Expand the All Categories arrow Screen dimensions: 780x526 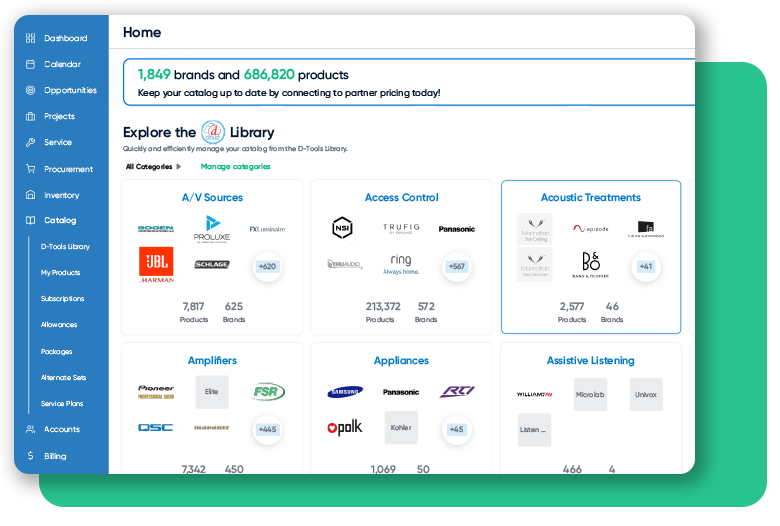click(179, 167)
